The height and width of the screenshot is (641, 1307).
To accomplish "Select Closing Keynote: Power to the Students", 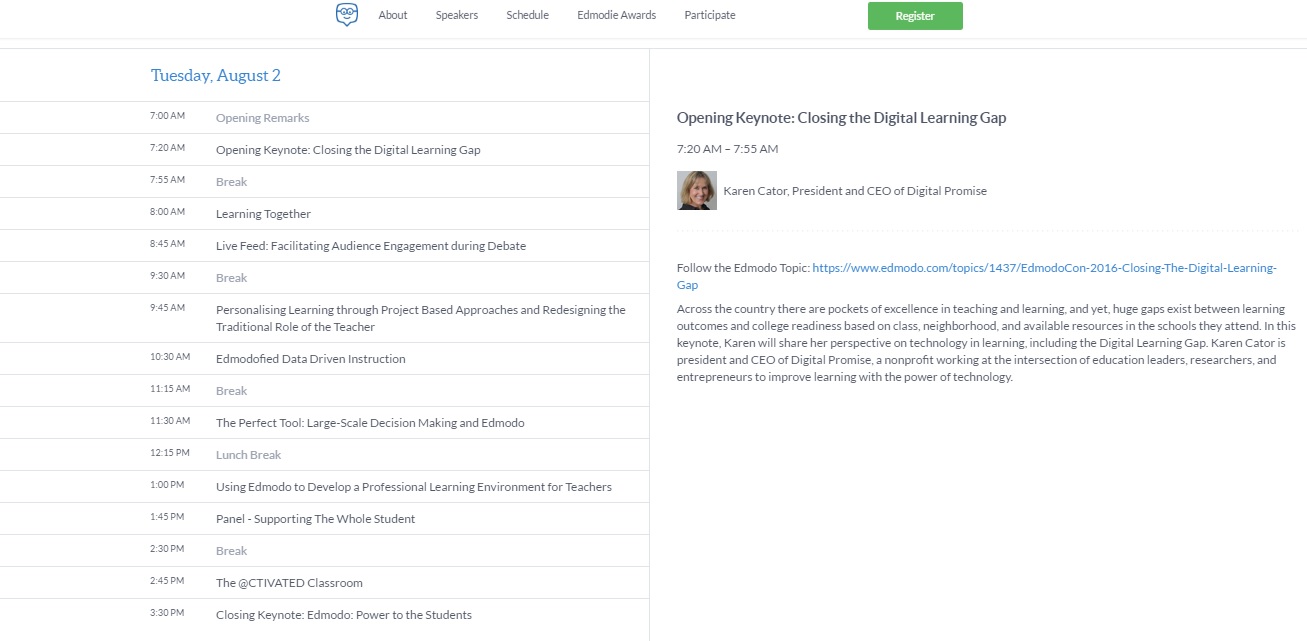I will point(343,615).
